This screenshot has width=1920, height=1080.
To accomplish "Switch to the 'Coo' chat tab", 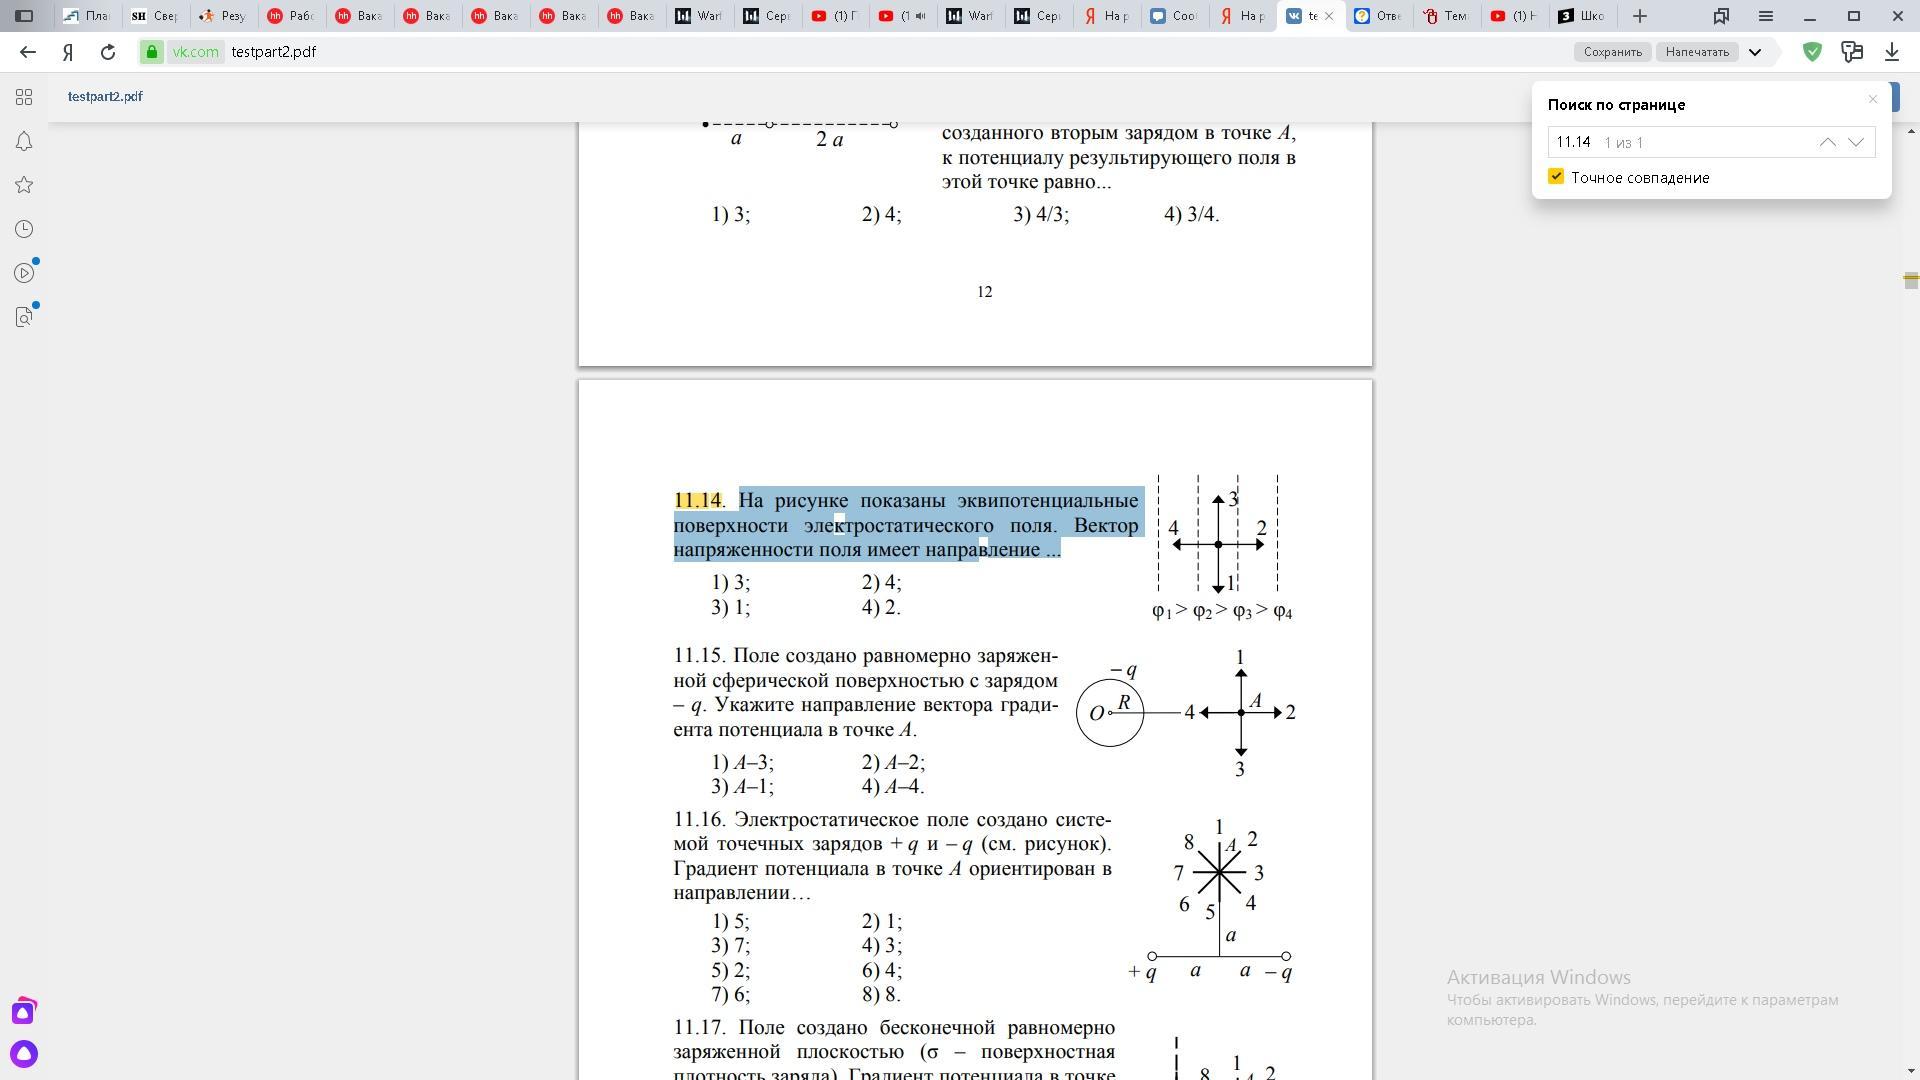I will (x=1174, y=16).
